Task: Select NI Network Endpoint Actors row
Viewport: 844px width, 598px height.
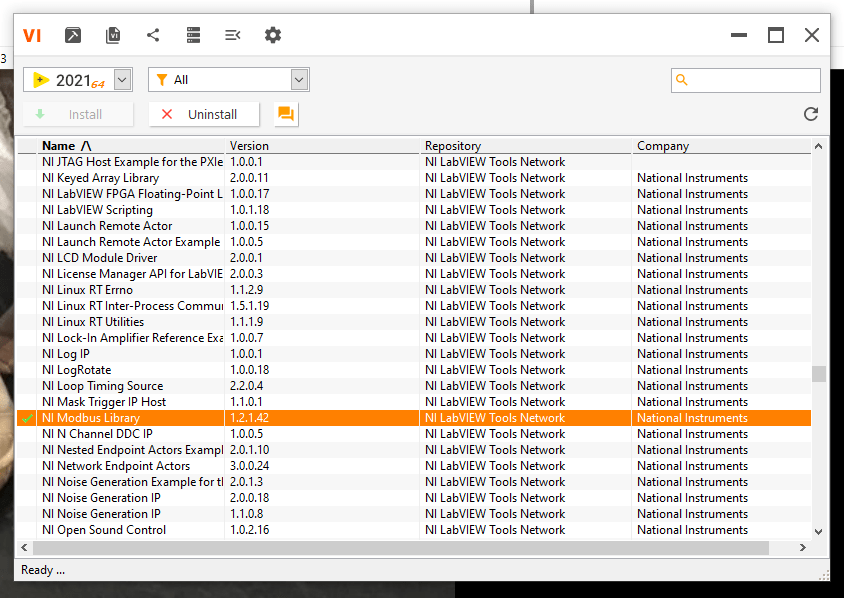Action: click(x=414, y=466)
